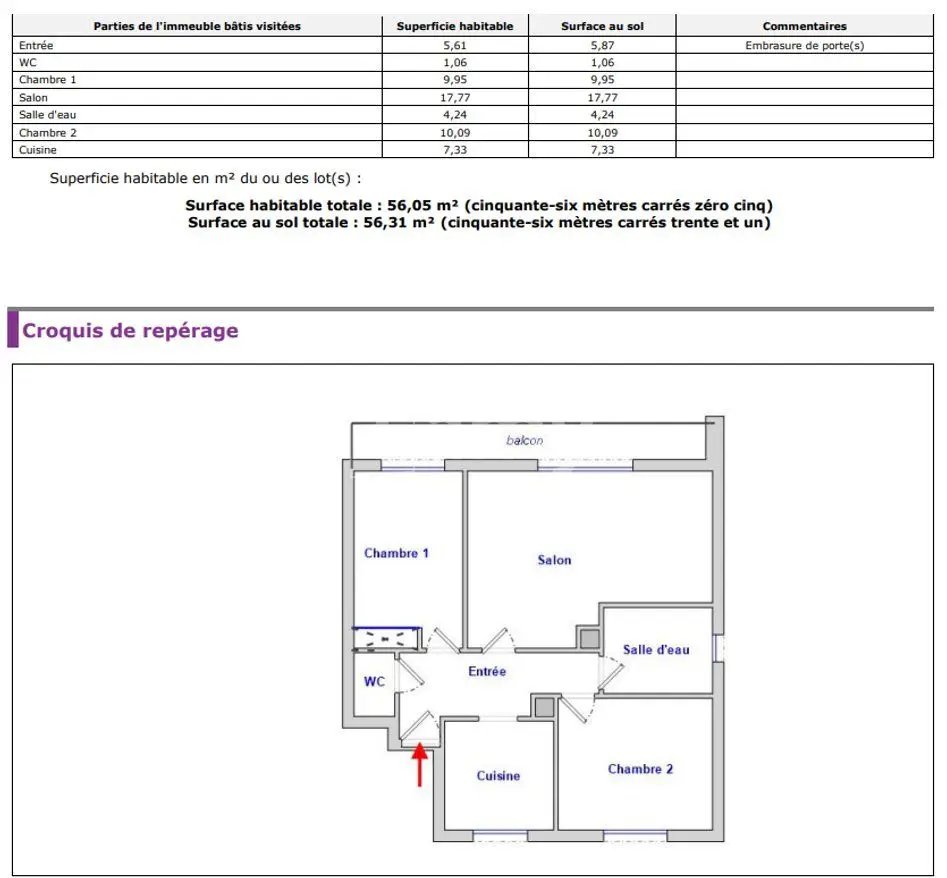The width and height of the screenshot is (947, 878).
Task: Click the 'WC' row label in table
Action: pyautogui.click(x=28, y=62)
